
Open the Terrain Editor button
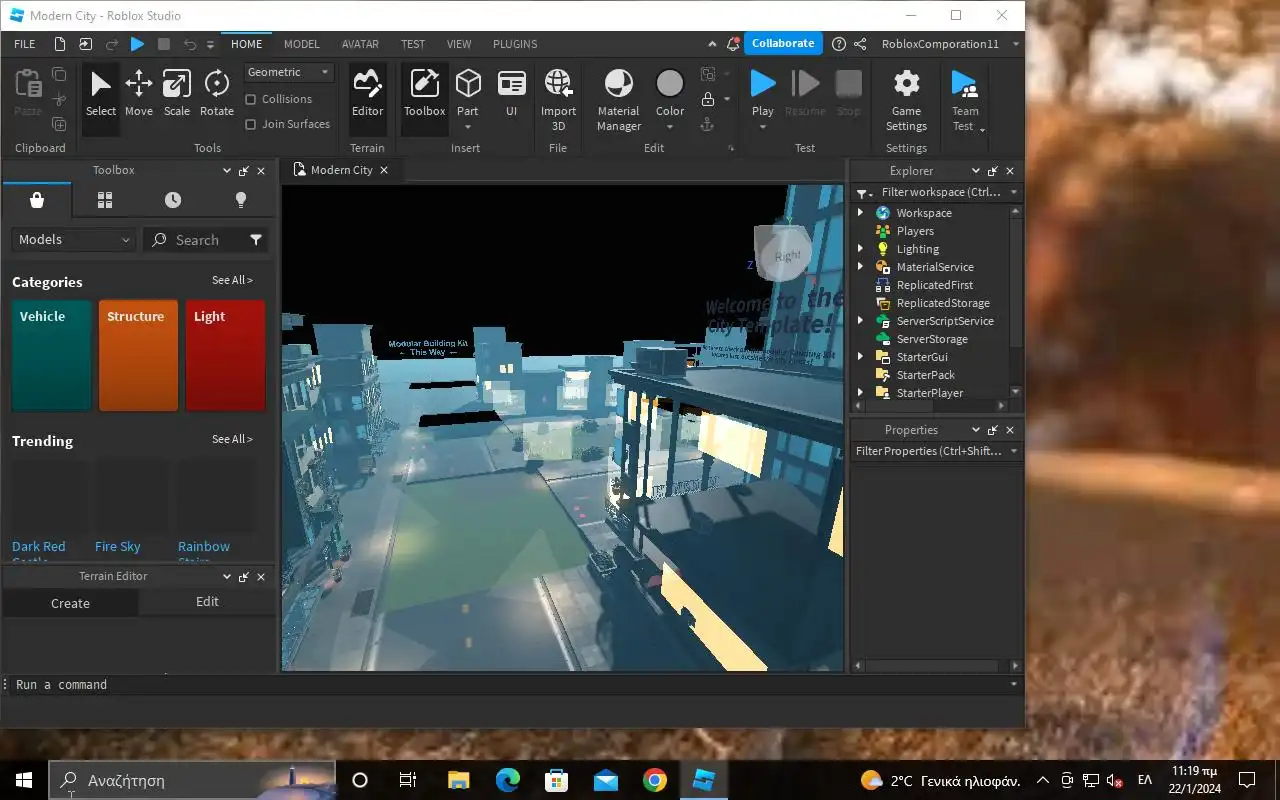pos(367,97)
